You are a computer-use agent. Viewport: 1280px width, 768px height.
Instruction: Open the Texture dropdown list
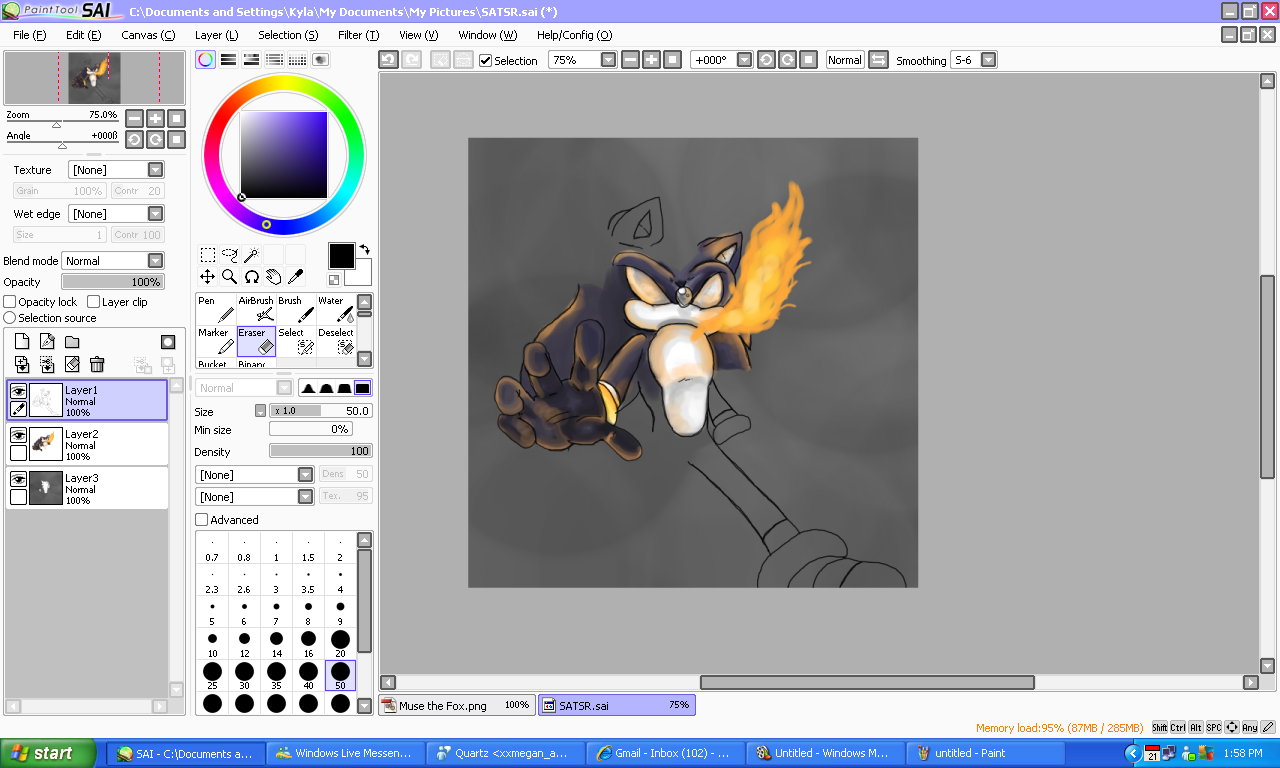(x=155, y=170)
